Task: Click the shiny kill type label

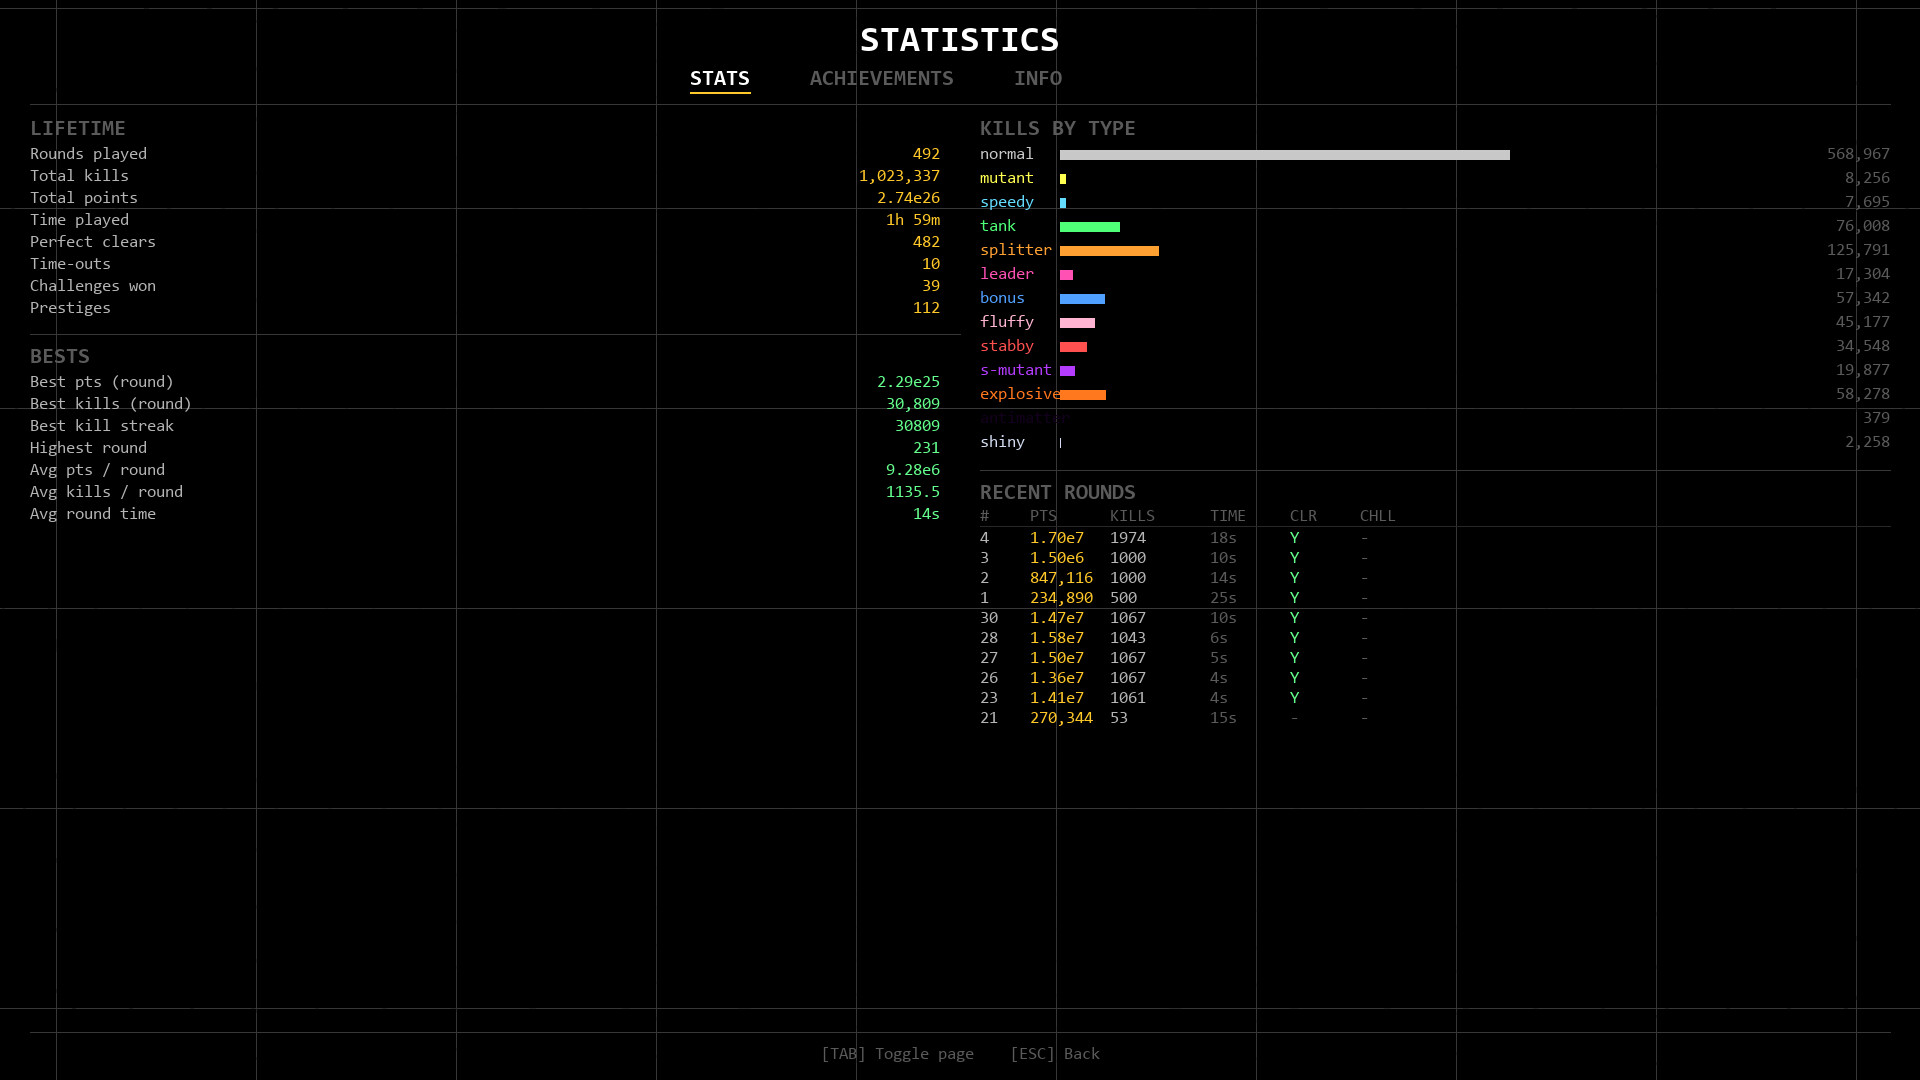Action: click(x=1002, y=442)
